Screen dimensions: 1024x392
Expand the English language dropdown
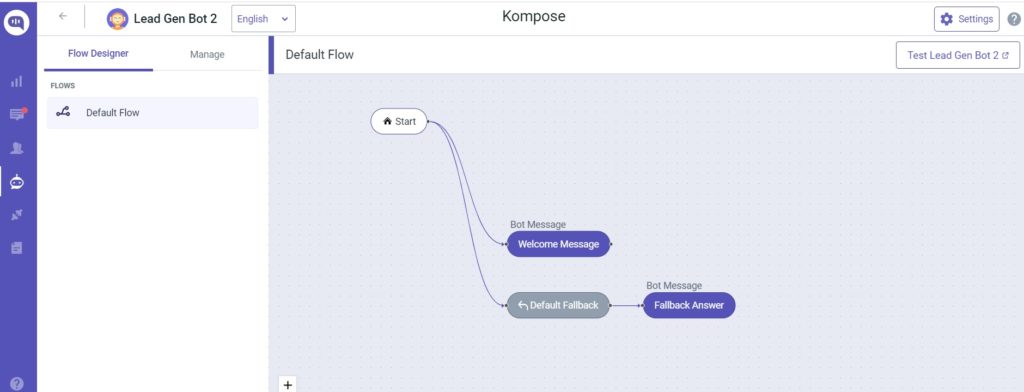coord(263,19)
